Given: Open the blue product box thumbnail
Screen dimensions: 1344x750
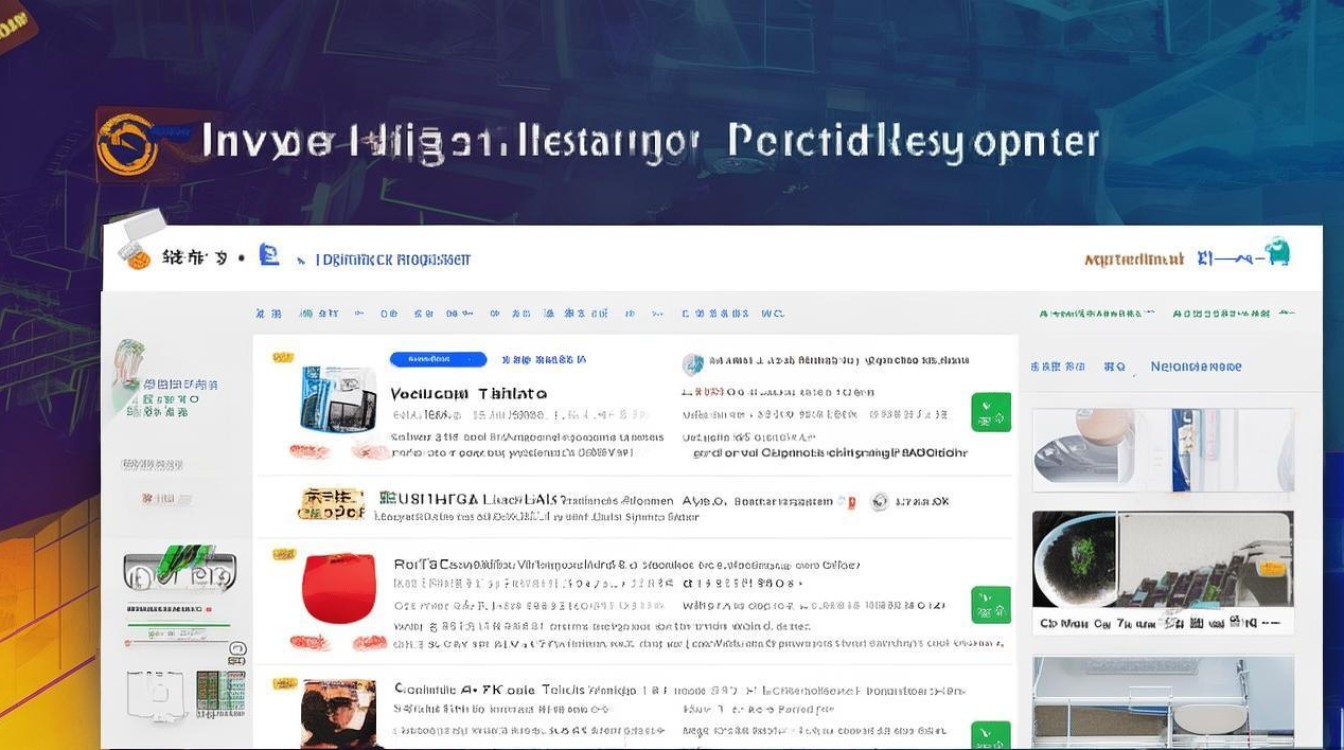Looking at the screenshot, I should 339,399.
